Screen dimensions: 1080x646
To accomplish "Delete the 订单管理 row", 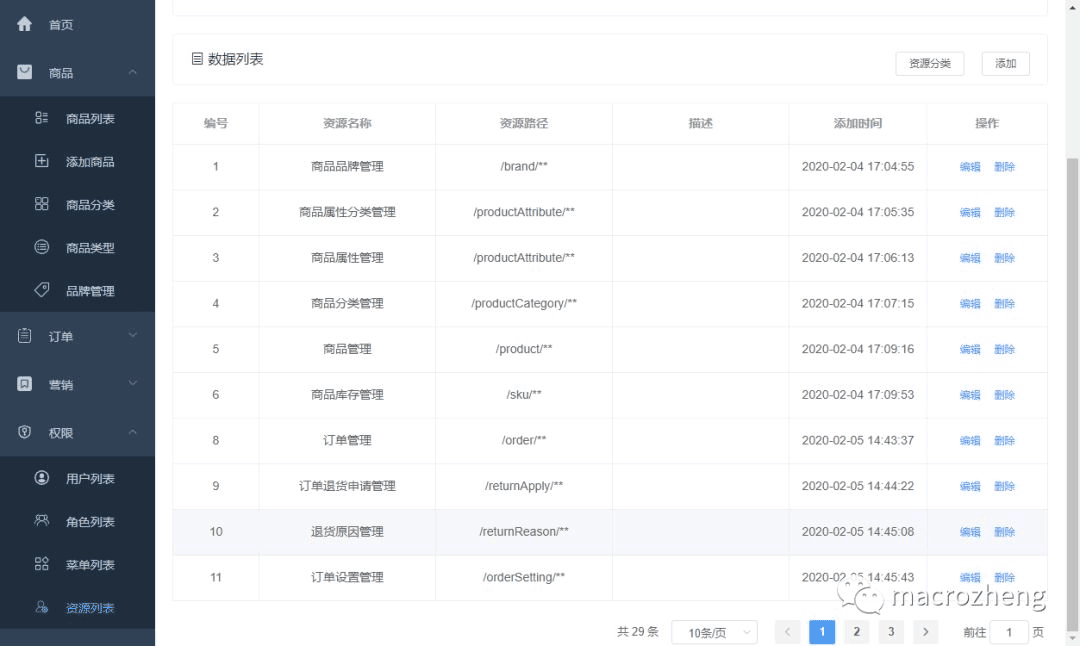I will point(1004,440).
